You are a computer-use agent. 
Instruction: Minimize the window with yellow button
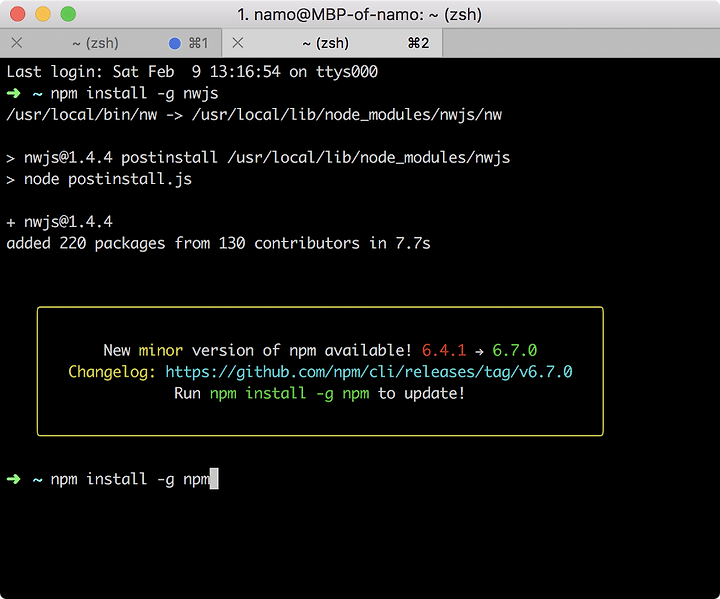coord(43,14)
